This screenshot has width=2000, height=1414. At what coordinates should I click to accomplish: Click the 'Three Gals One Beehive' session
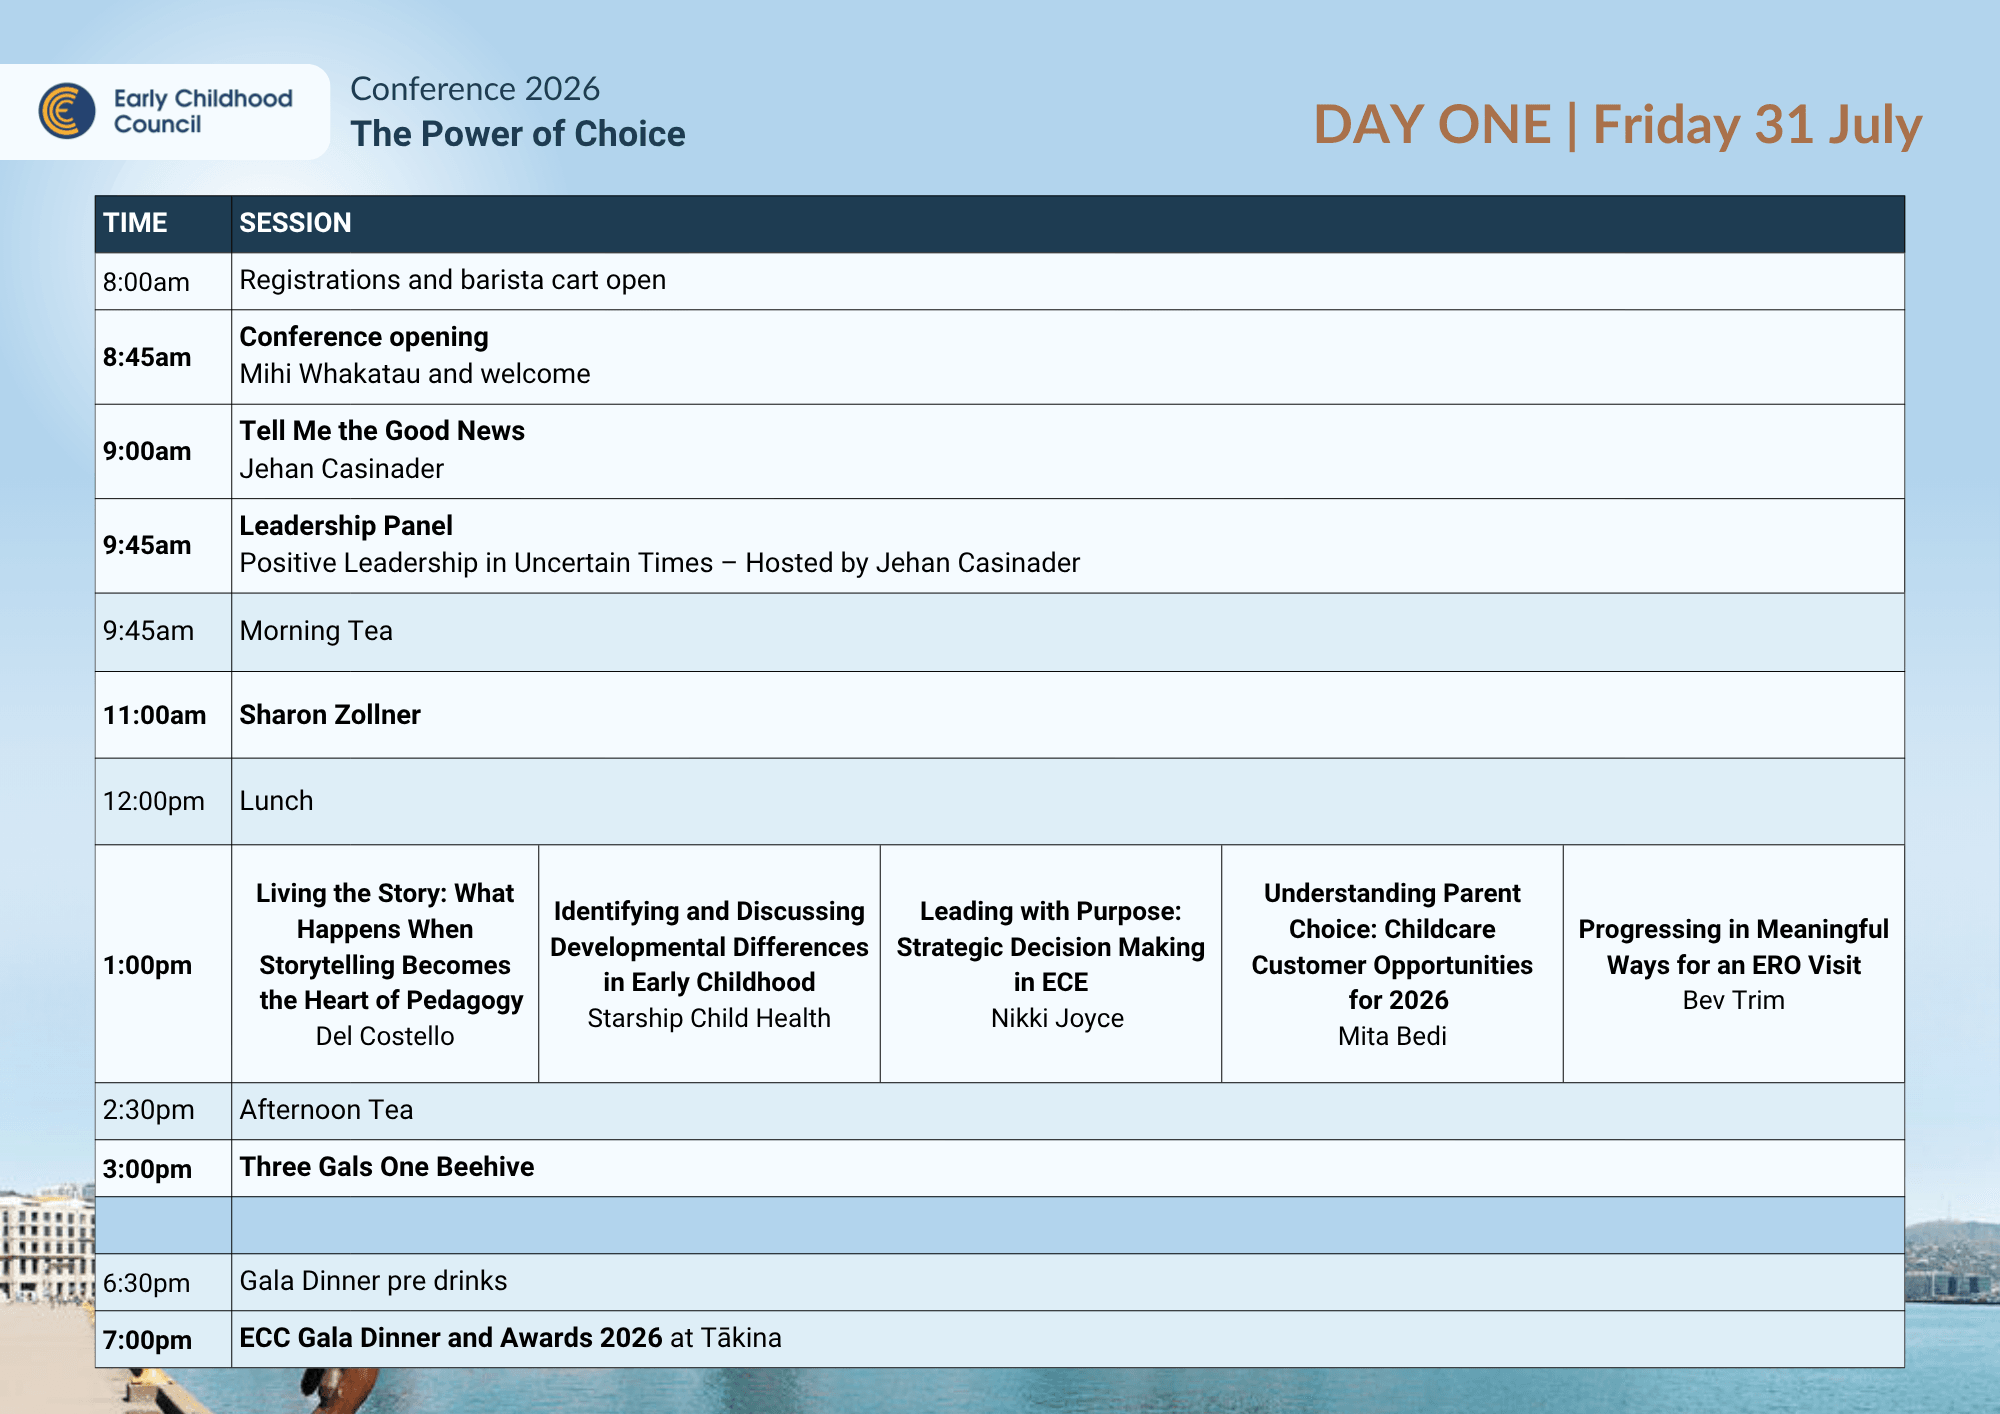tap(387, 1167)
